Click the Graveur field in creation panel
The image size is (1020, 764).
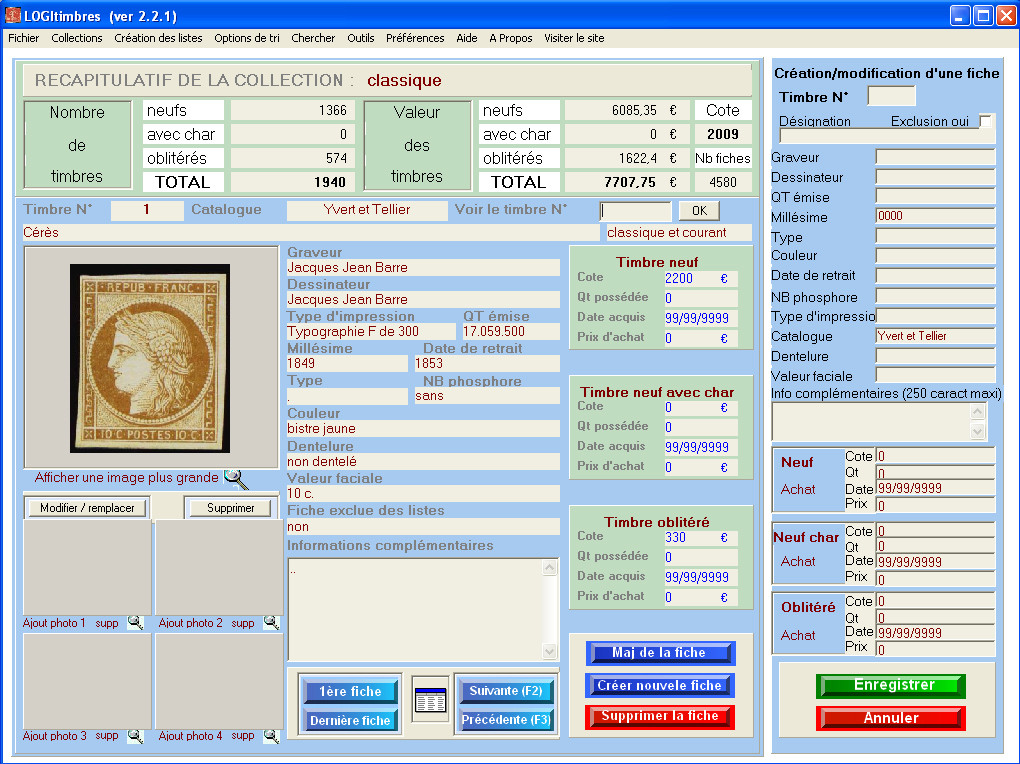[935, 157]
